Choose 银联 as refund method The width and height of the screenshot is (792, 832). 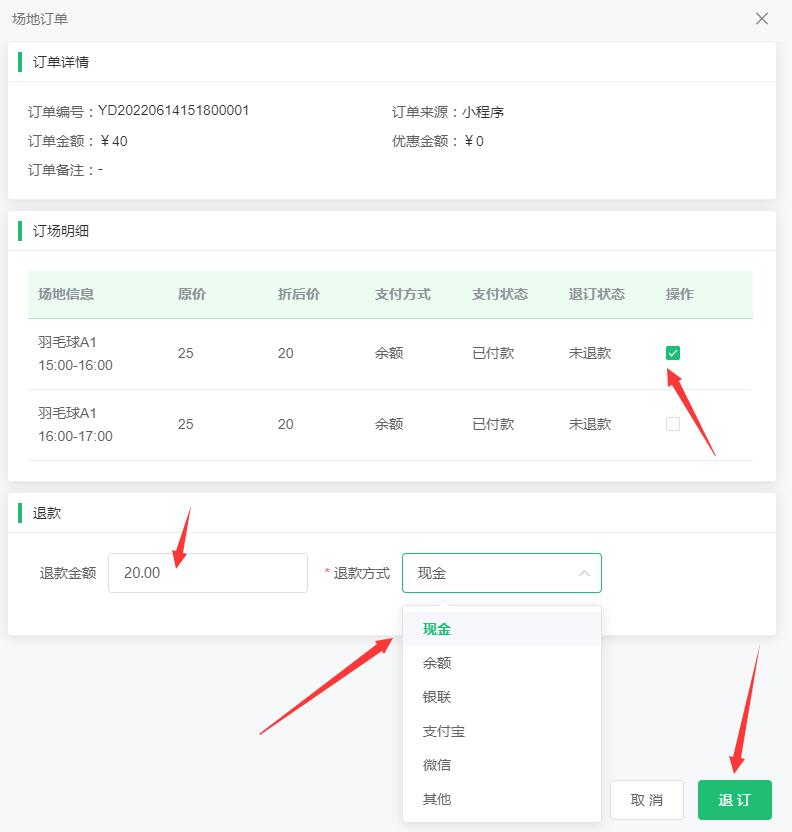tap(437, 697)
